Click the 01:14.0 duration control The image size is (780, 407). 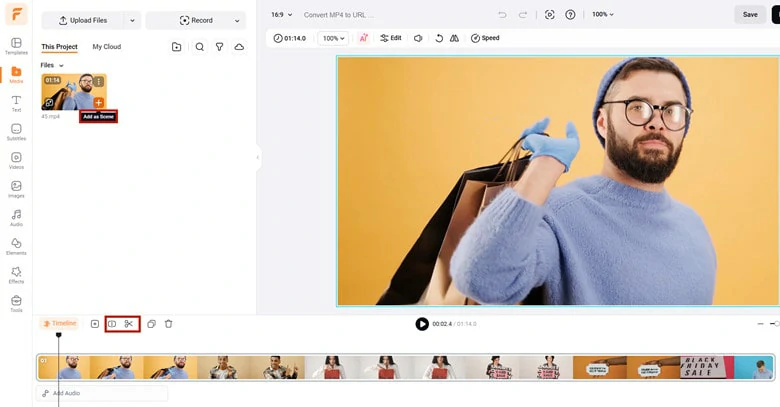click(290, 38)
